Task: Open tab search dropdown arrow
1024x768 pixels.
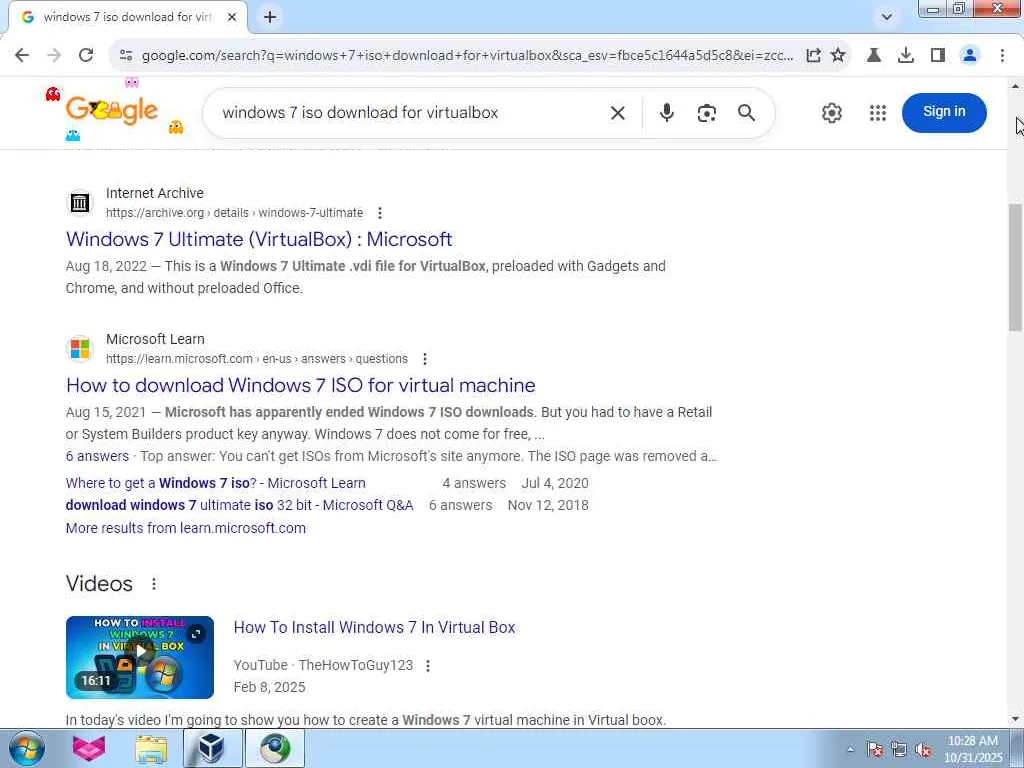Action: click(x=886, y=17)
